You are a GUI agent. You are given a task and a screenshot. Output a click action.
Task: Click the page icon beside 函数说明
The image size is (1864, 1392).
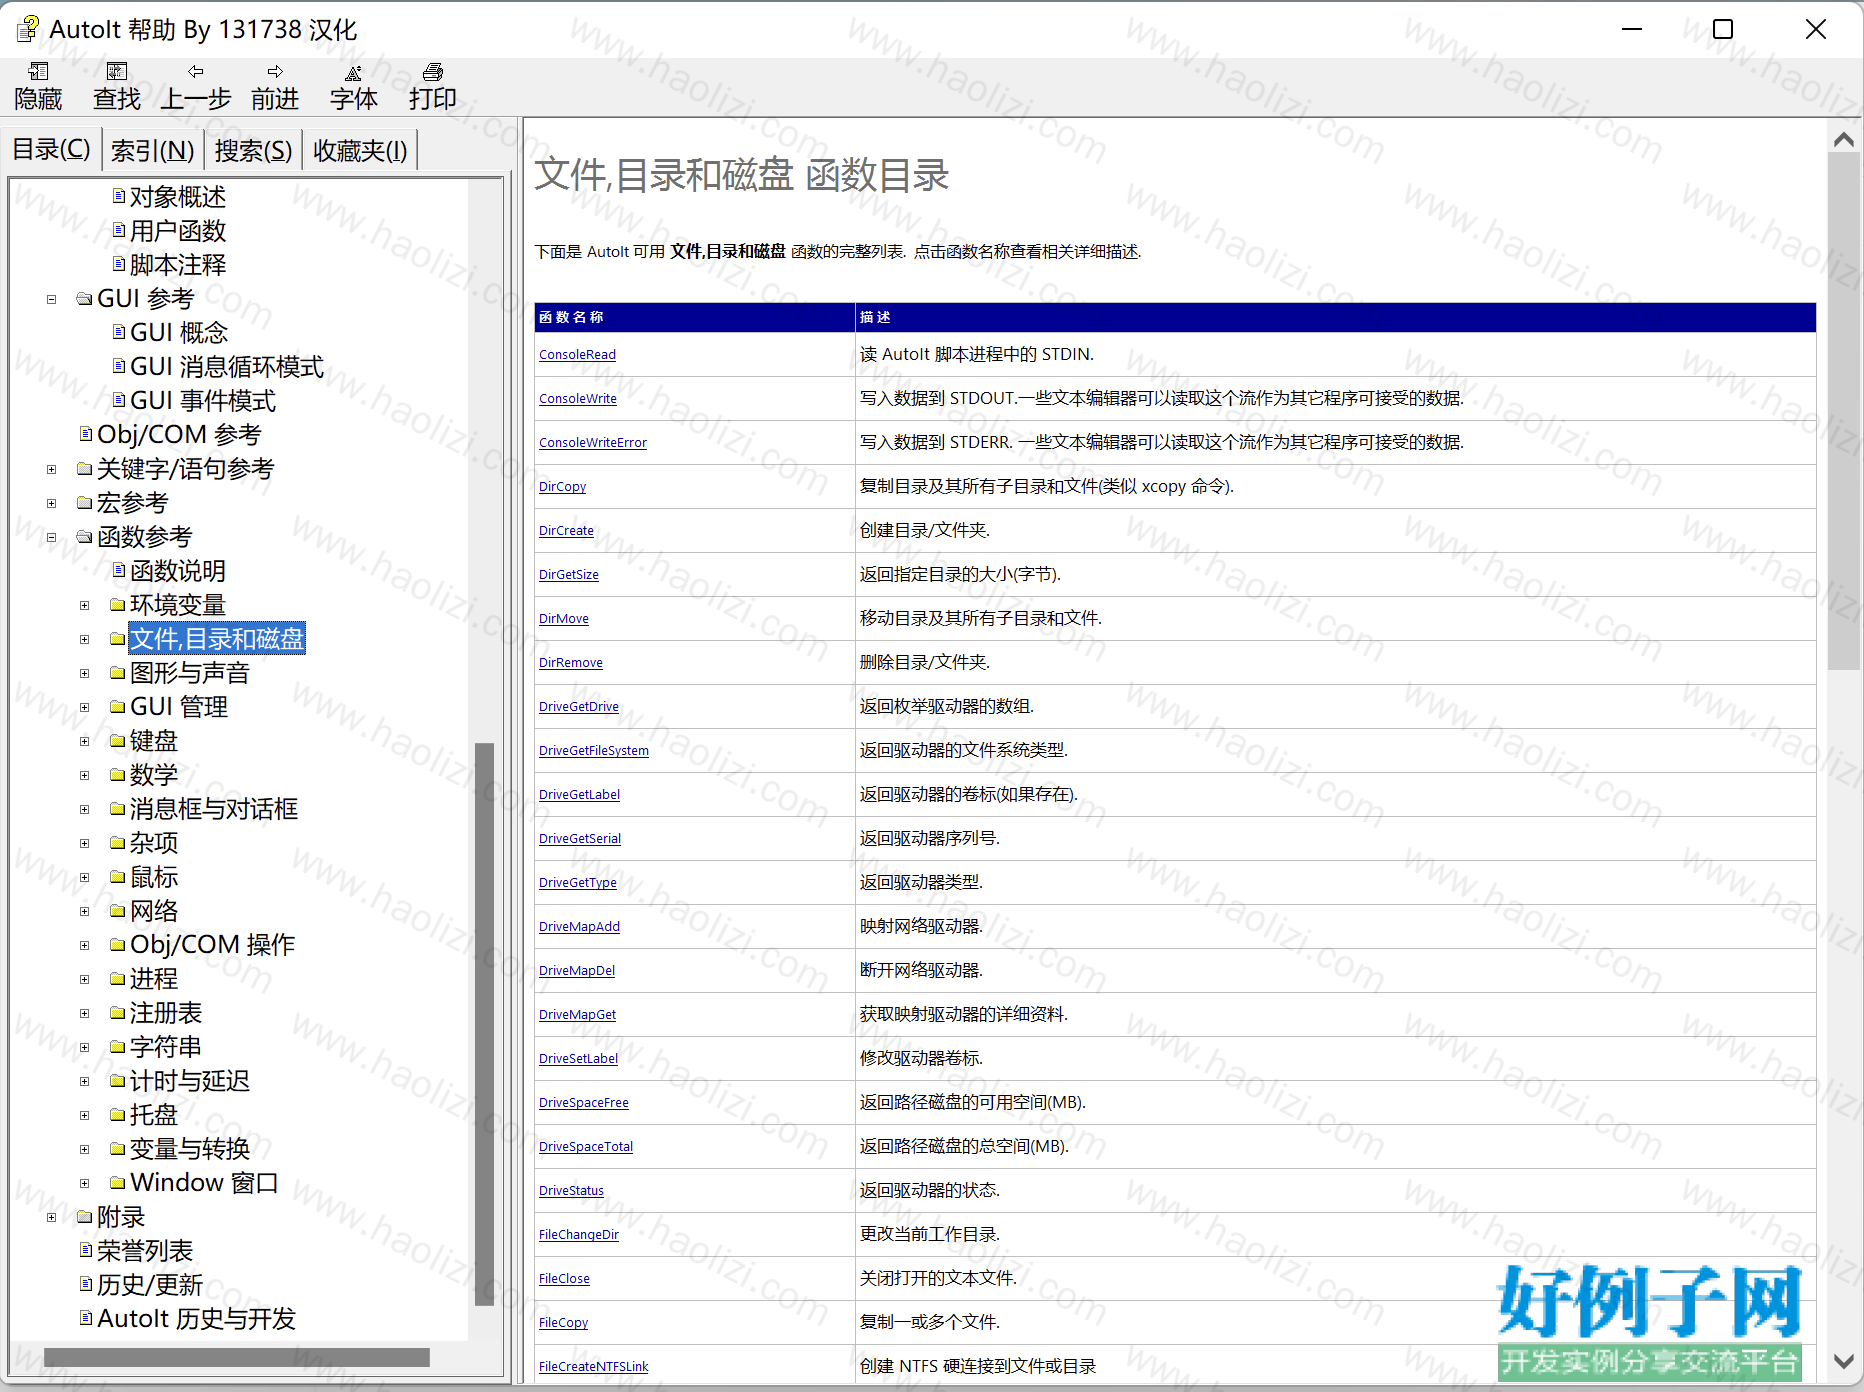pos(119,570)
